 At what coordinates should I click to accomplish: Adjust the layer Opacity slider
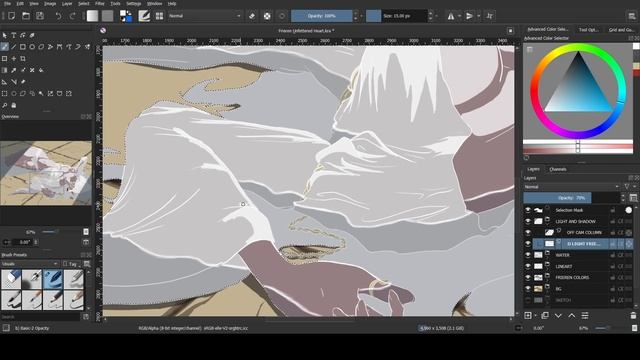coord(571,198)
